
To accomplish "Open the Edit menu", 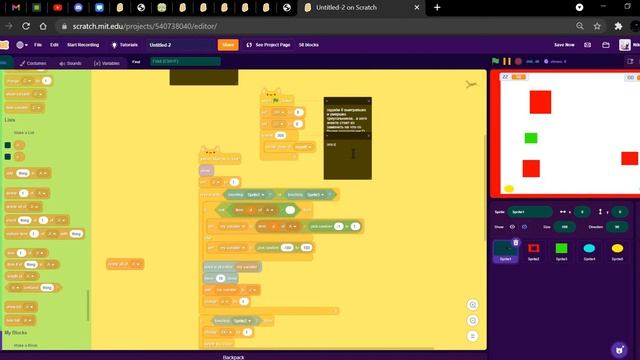I will pos(54,45).
